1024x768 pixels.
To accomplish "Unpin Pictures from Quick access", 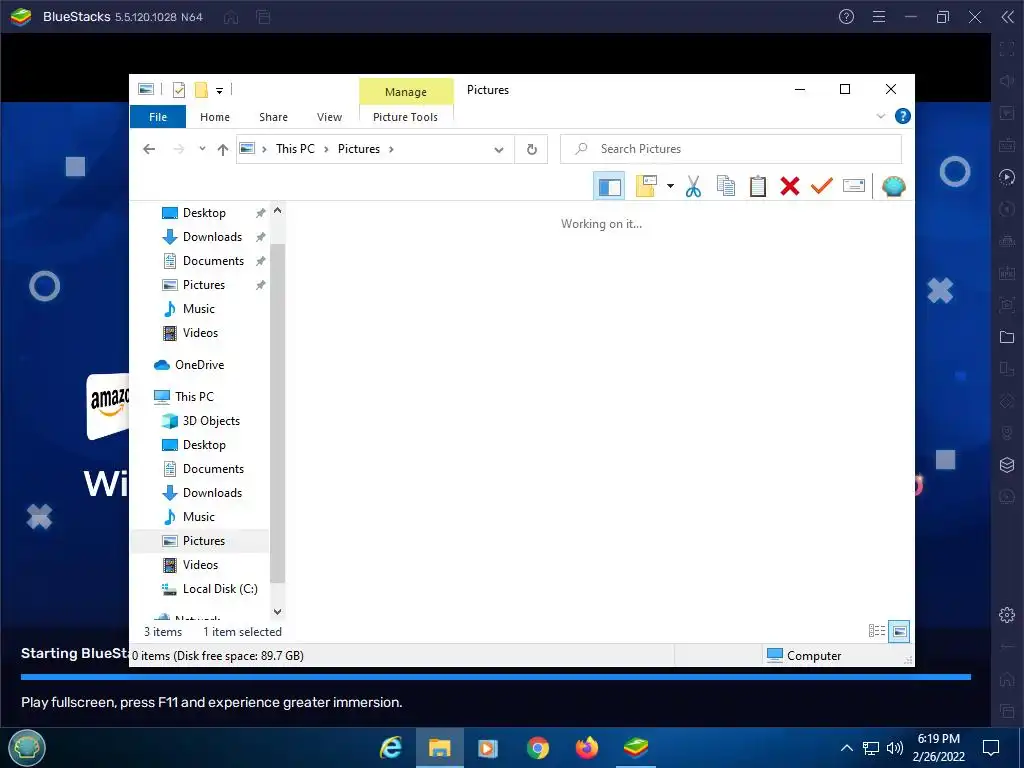I will click(261, 285).
